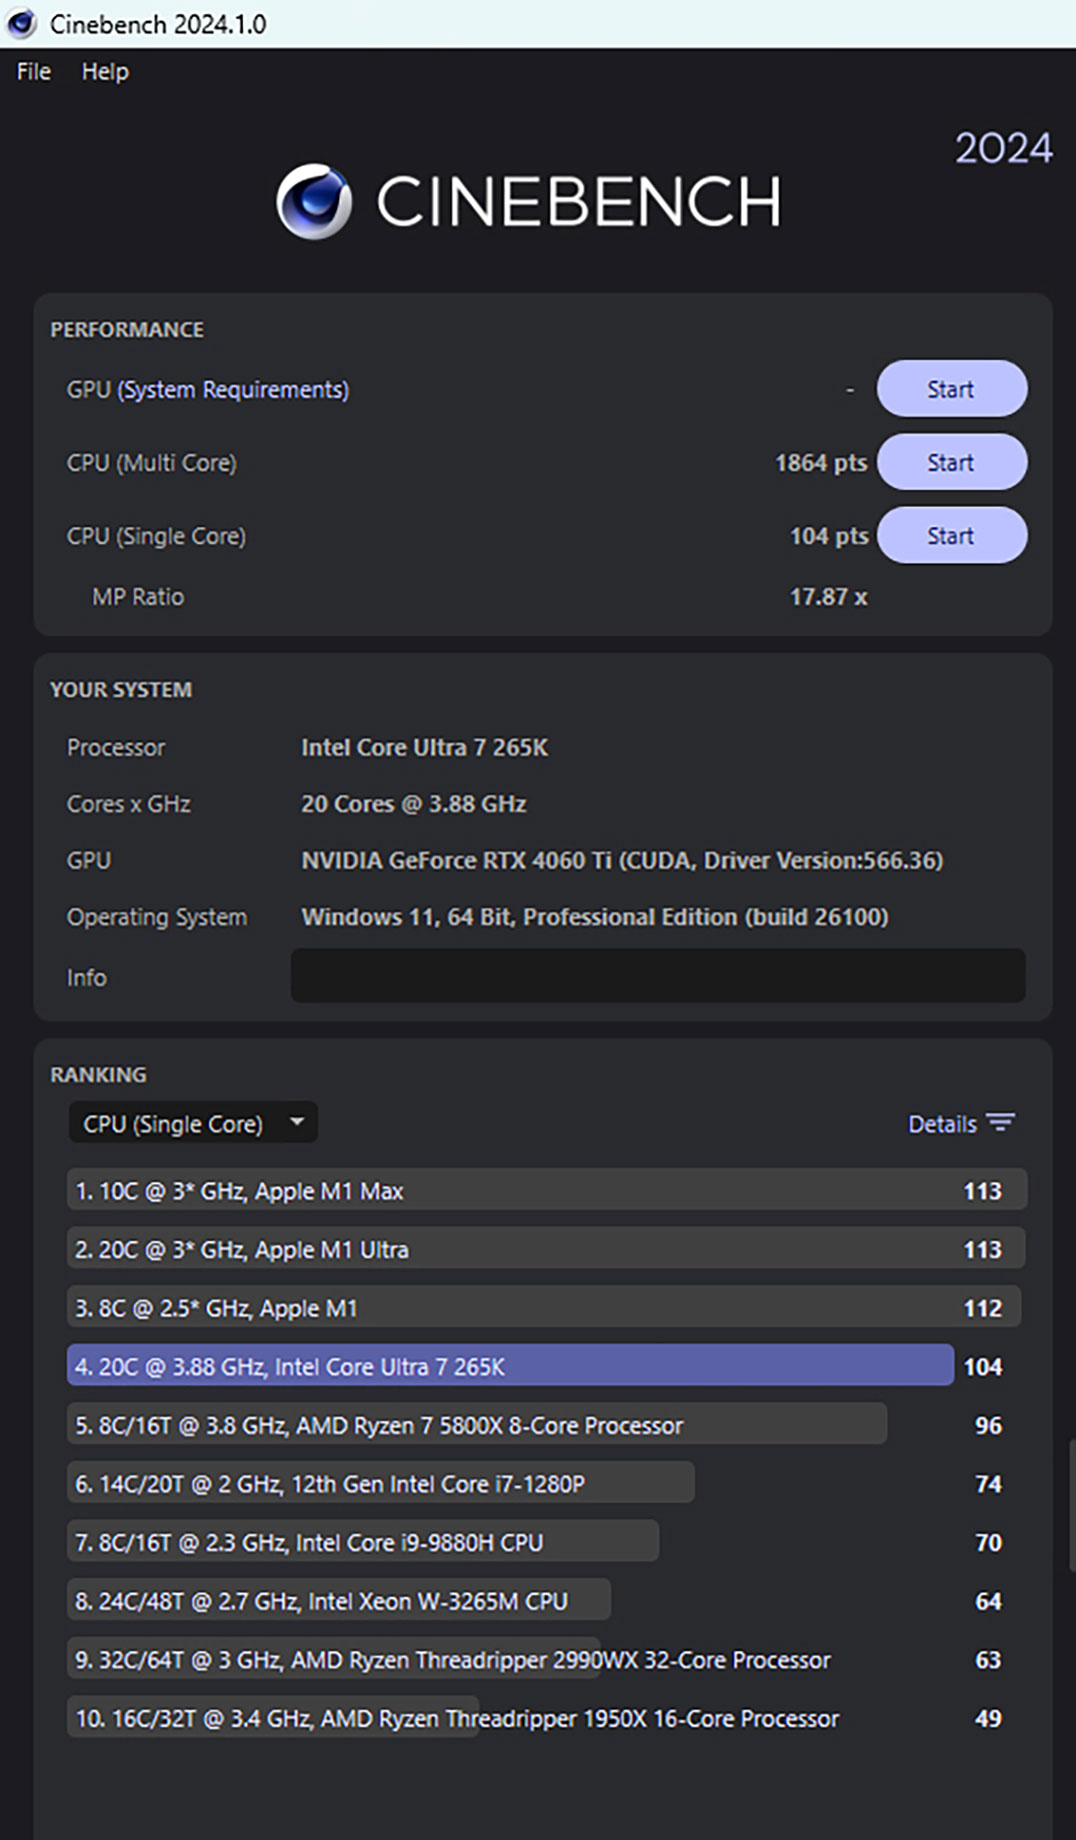This screenshot has width=1076, height=1840.
Task: Start the GPU benchmark test
Action: (x=950, y=389)
